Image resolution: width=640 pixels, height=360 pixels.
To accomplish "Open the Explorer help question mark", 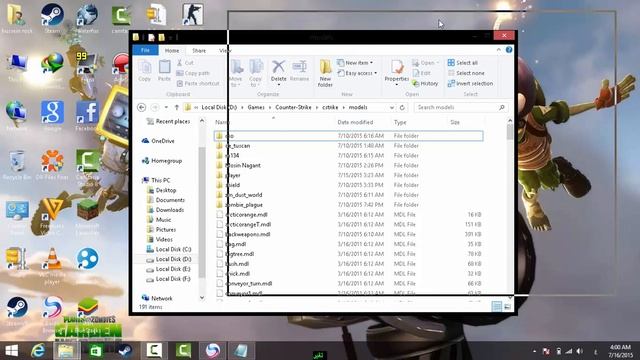I will click(509, 50).
